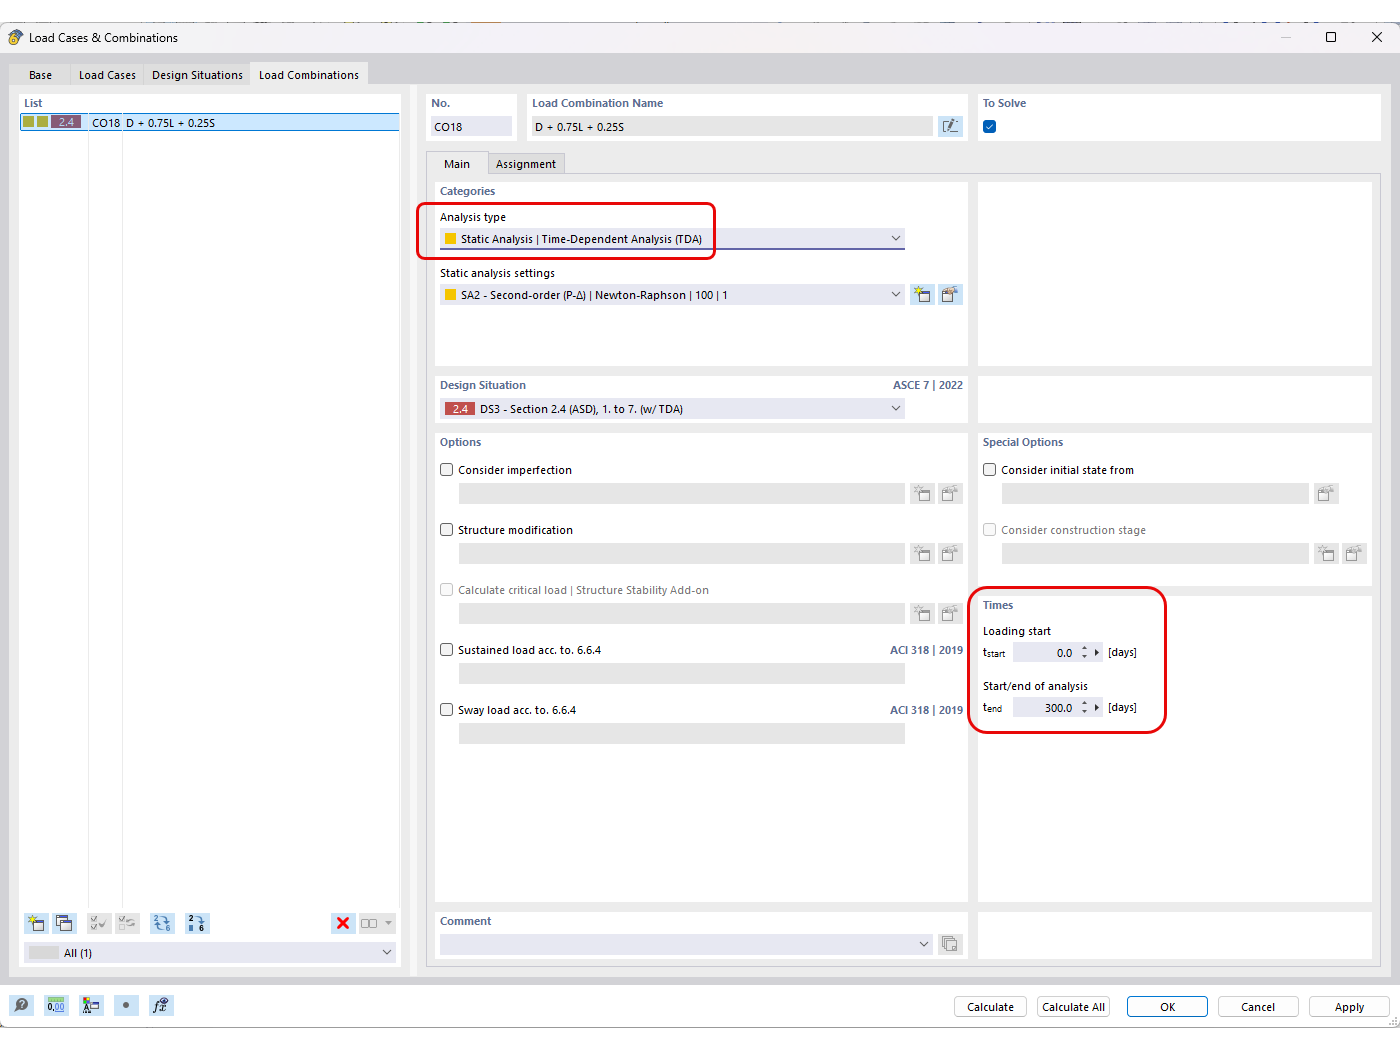Viewport: 1400px width, 1050px height.
Task: Click the Calculate All button
Action: click(1073, 1007)
